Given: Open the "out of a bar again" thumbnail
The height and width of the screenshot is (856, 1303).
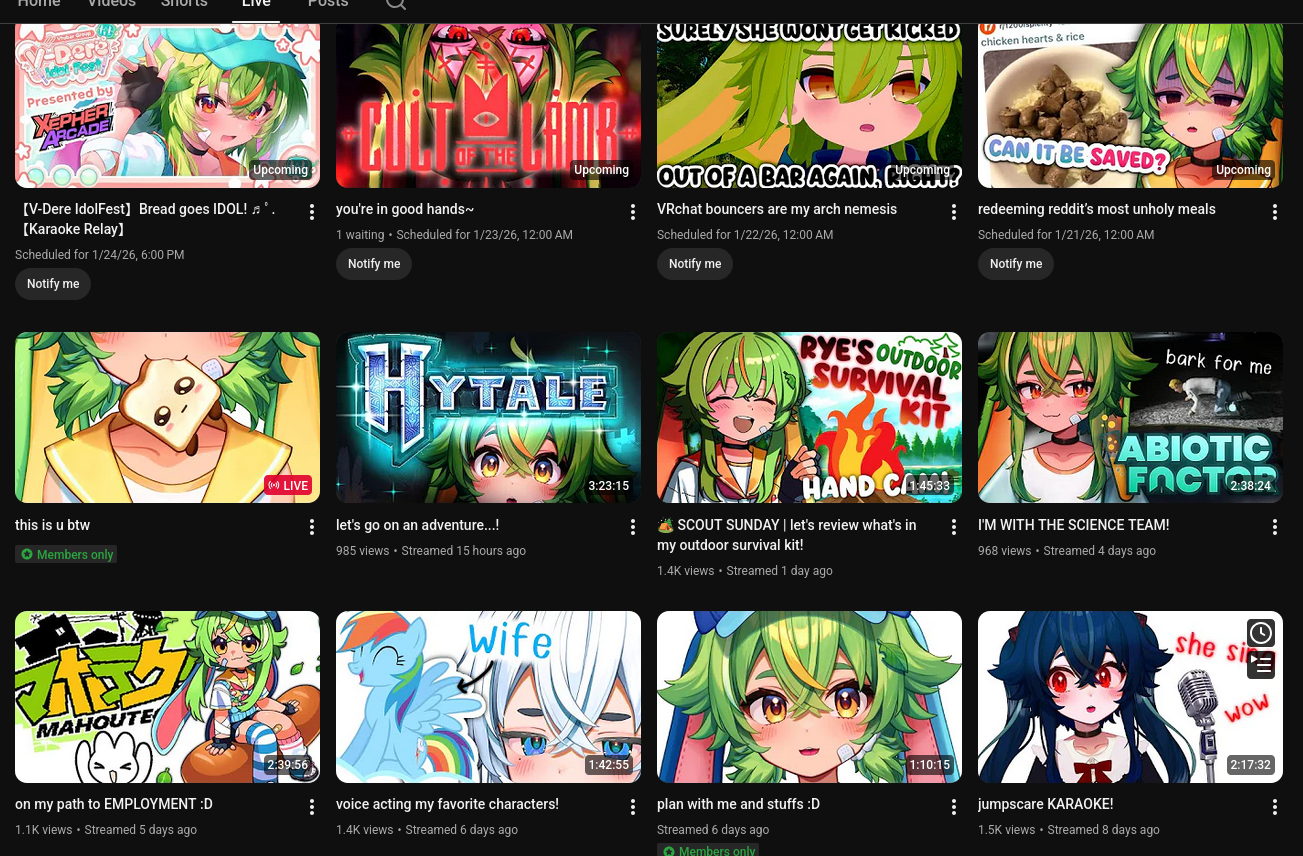Looking at the screenshot, I should coord(809,105).
